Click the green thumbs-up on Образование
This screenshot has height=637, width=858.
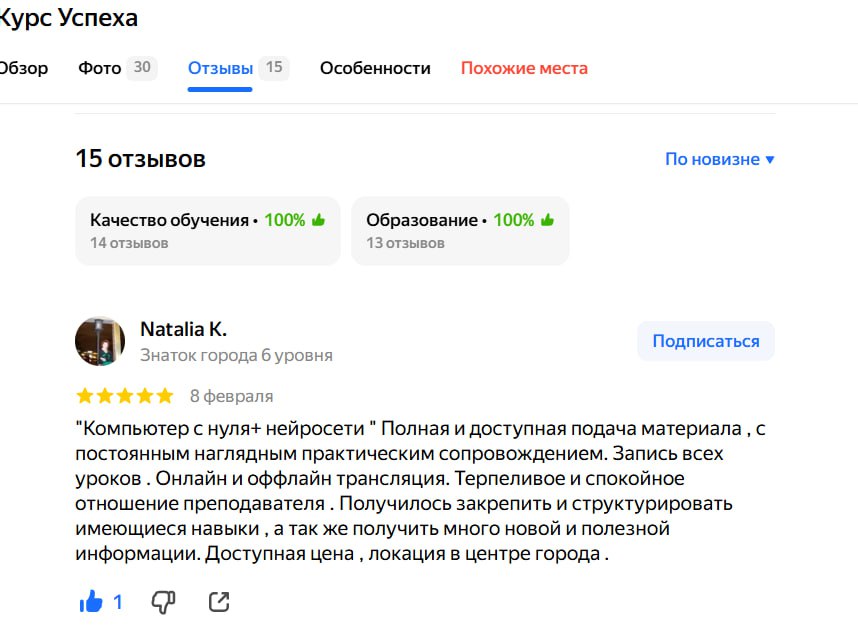click(x=546, y=219)
